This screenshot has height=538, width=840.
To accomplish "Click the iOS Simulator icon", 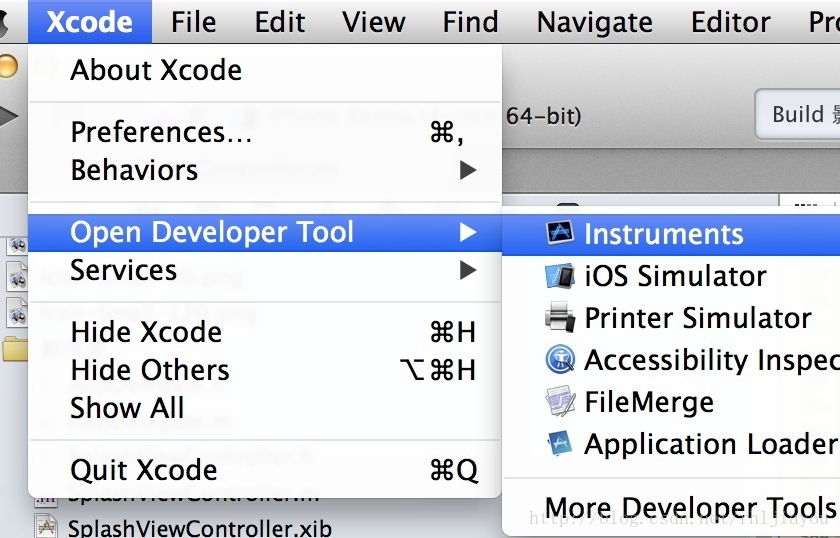I will pyautogui.click(x=559, y=276).
